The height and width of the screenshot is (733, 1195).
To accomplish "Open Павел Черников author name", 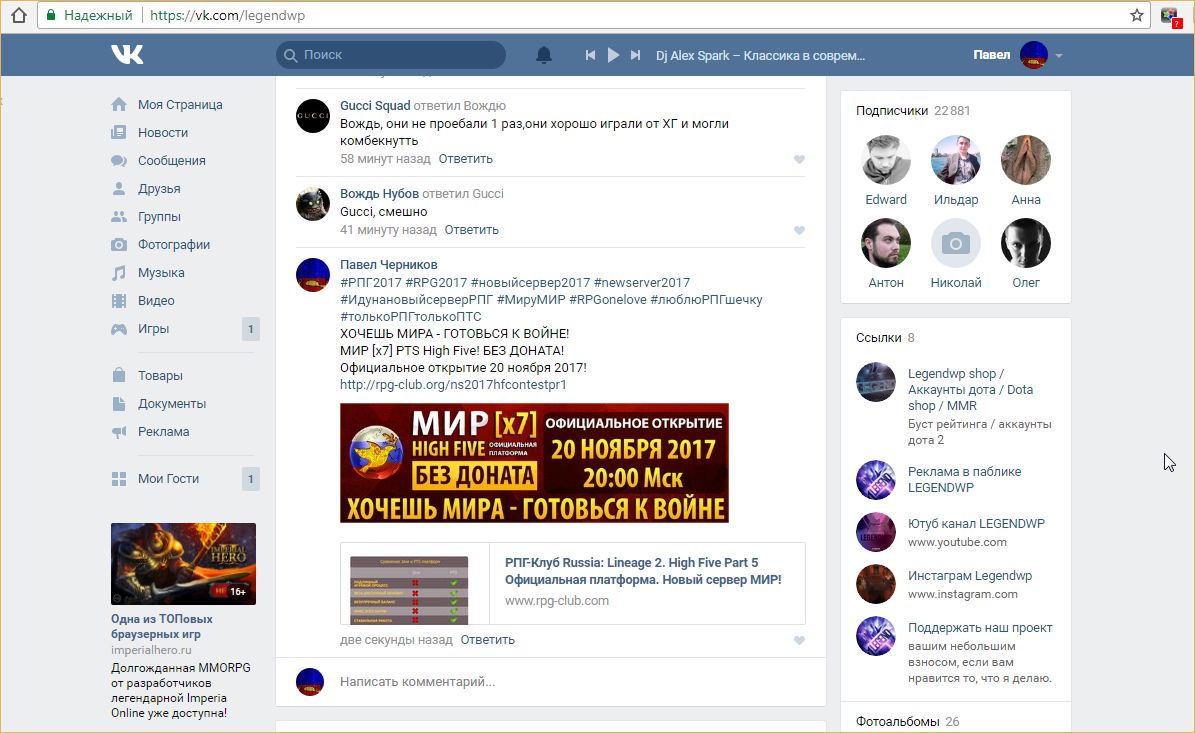I will click(389, 264).
